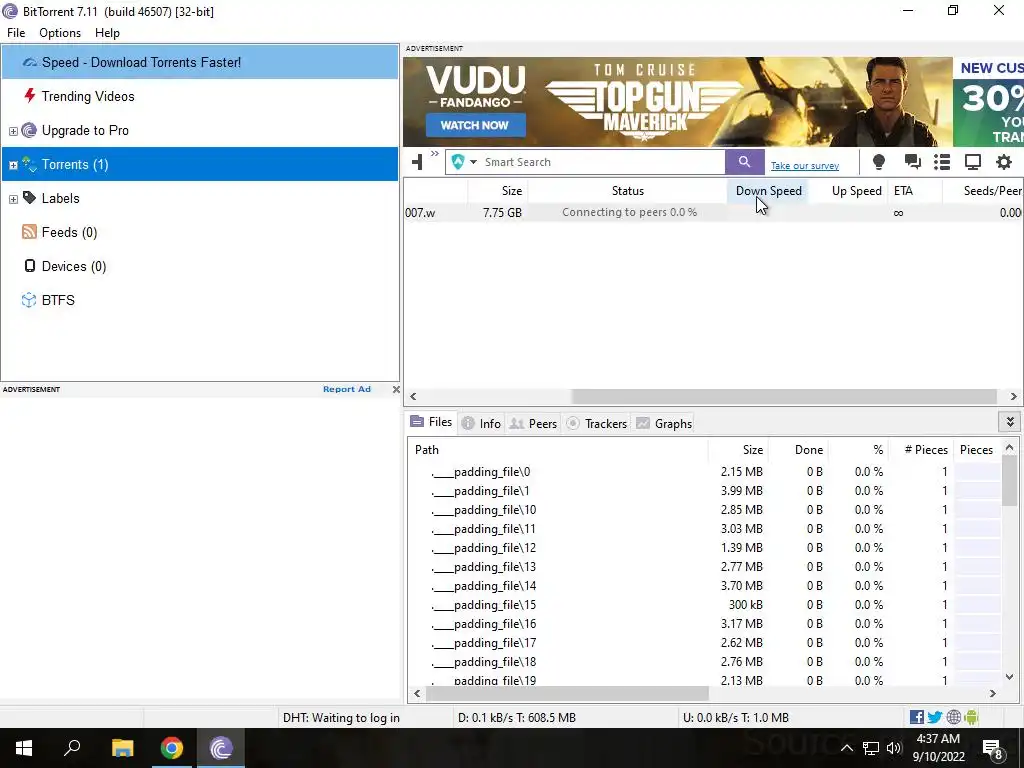Click the Labels tag icon
The height and width of the screenshot is (768, 1024).
click(x=29, y=197)
